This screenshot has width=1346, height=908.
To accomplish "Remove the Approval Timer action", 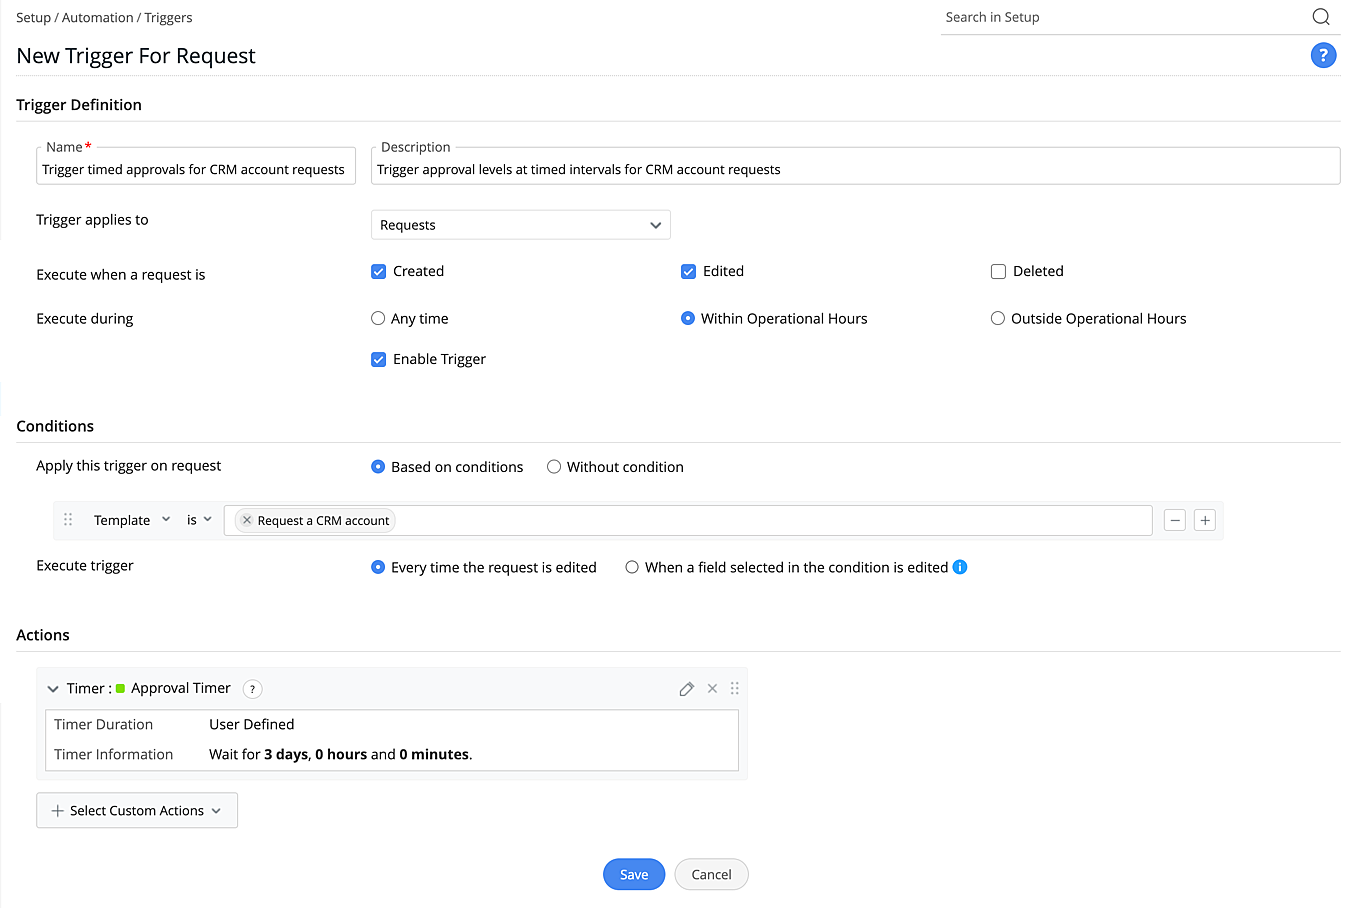I will pyautogui.click(x=712, y=689).
